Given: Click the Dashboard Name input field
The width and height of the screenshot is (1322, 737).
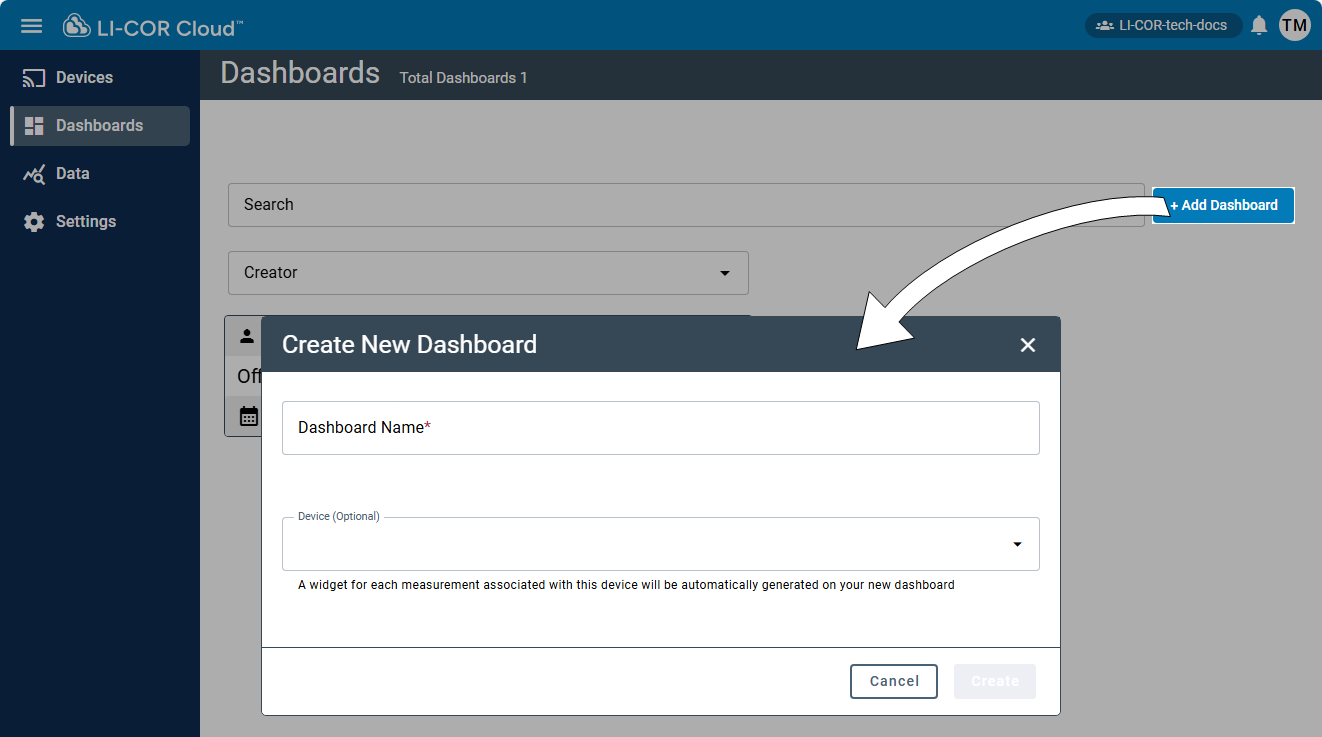Looking at the screenshot, I should pyautogui.click(x=660, y=427).
